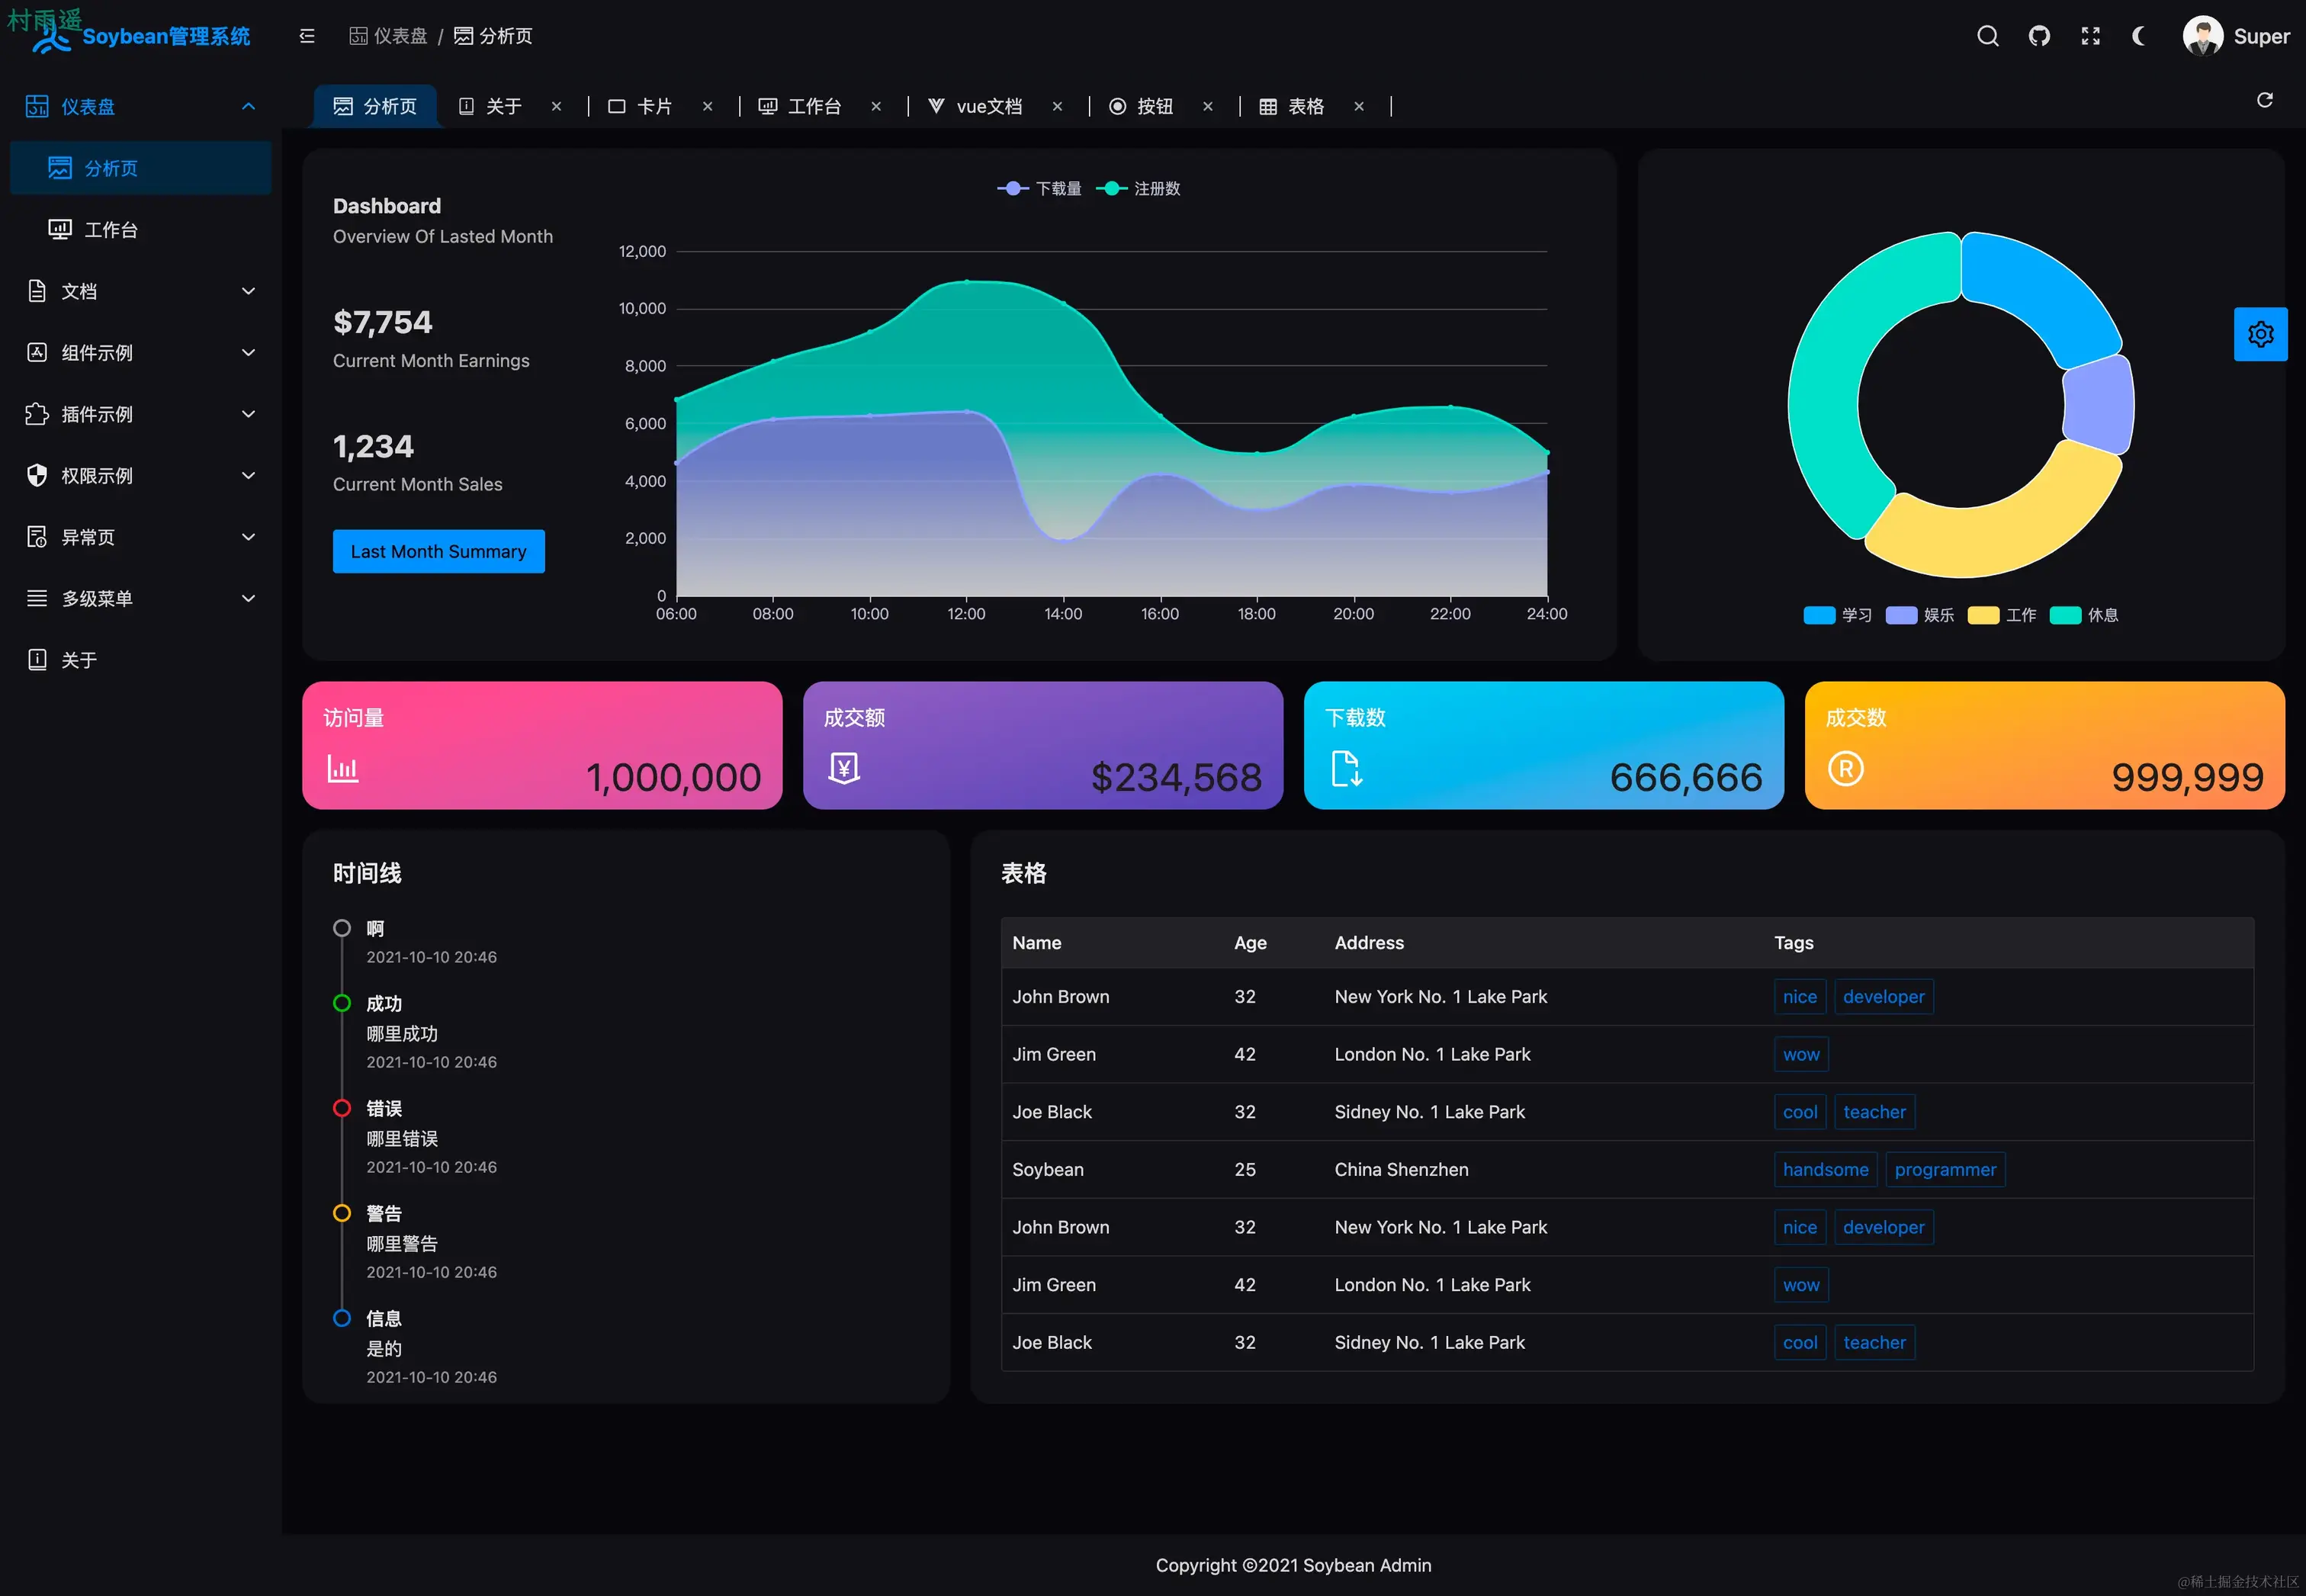
Task: Close the 卡片 tab
Action: tap(707, 107)
